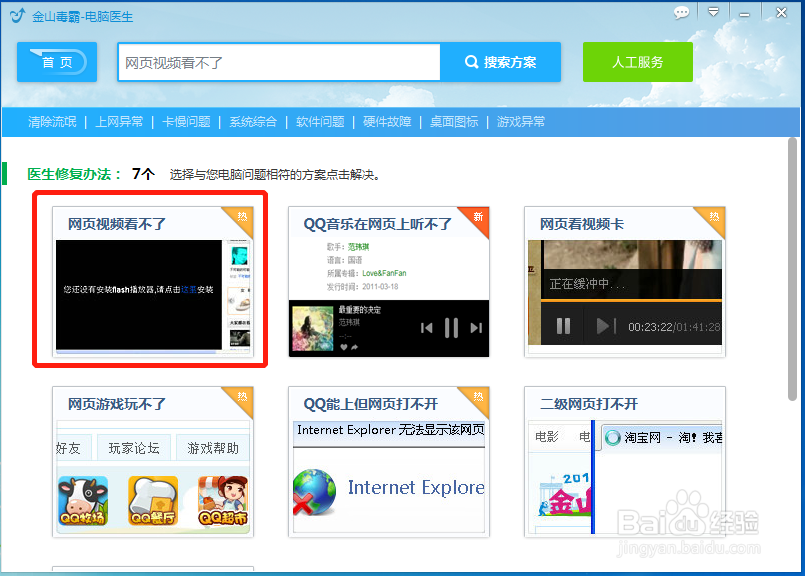Open the 网页看视频卡 solution title
805x576 pixels.
[x=582, y=224]
